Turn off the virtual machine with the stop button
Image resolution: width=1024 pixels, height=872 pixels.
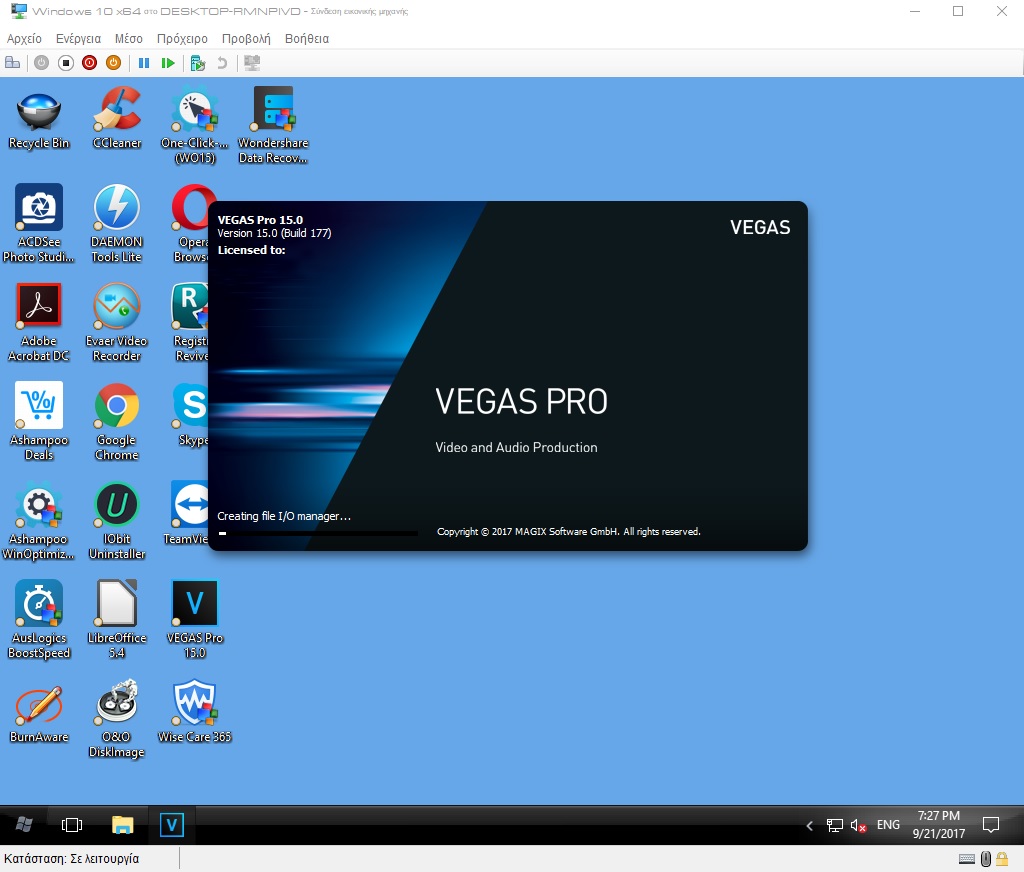tap(66, 63)
